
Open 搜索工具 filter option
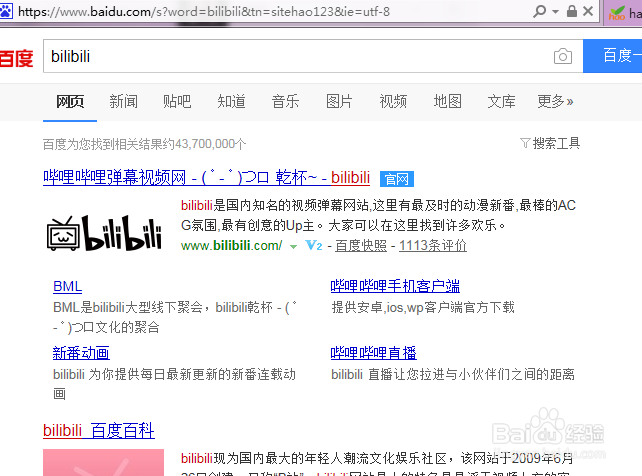click(x=550, y=143)
